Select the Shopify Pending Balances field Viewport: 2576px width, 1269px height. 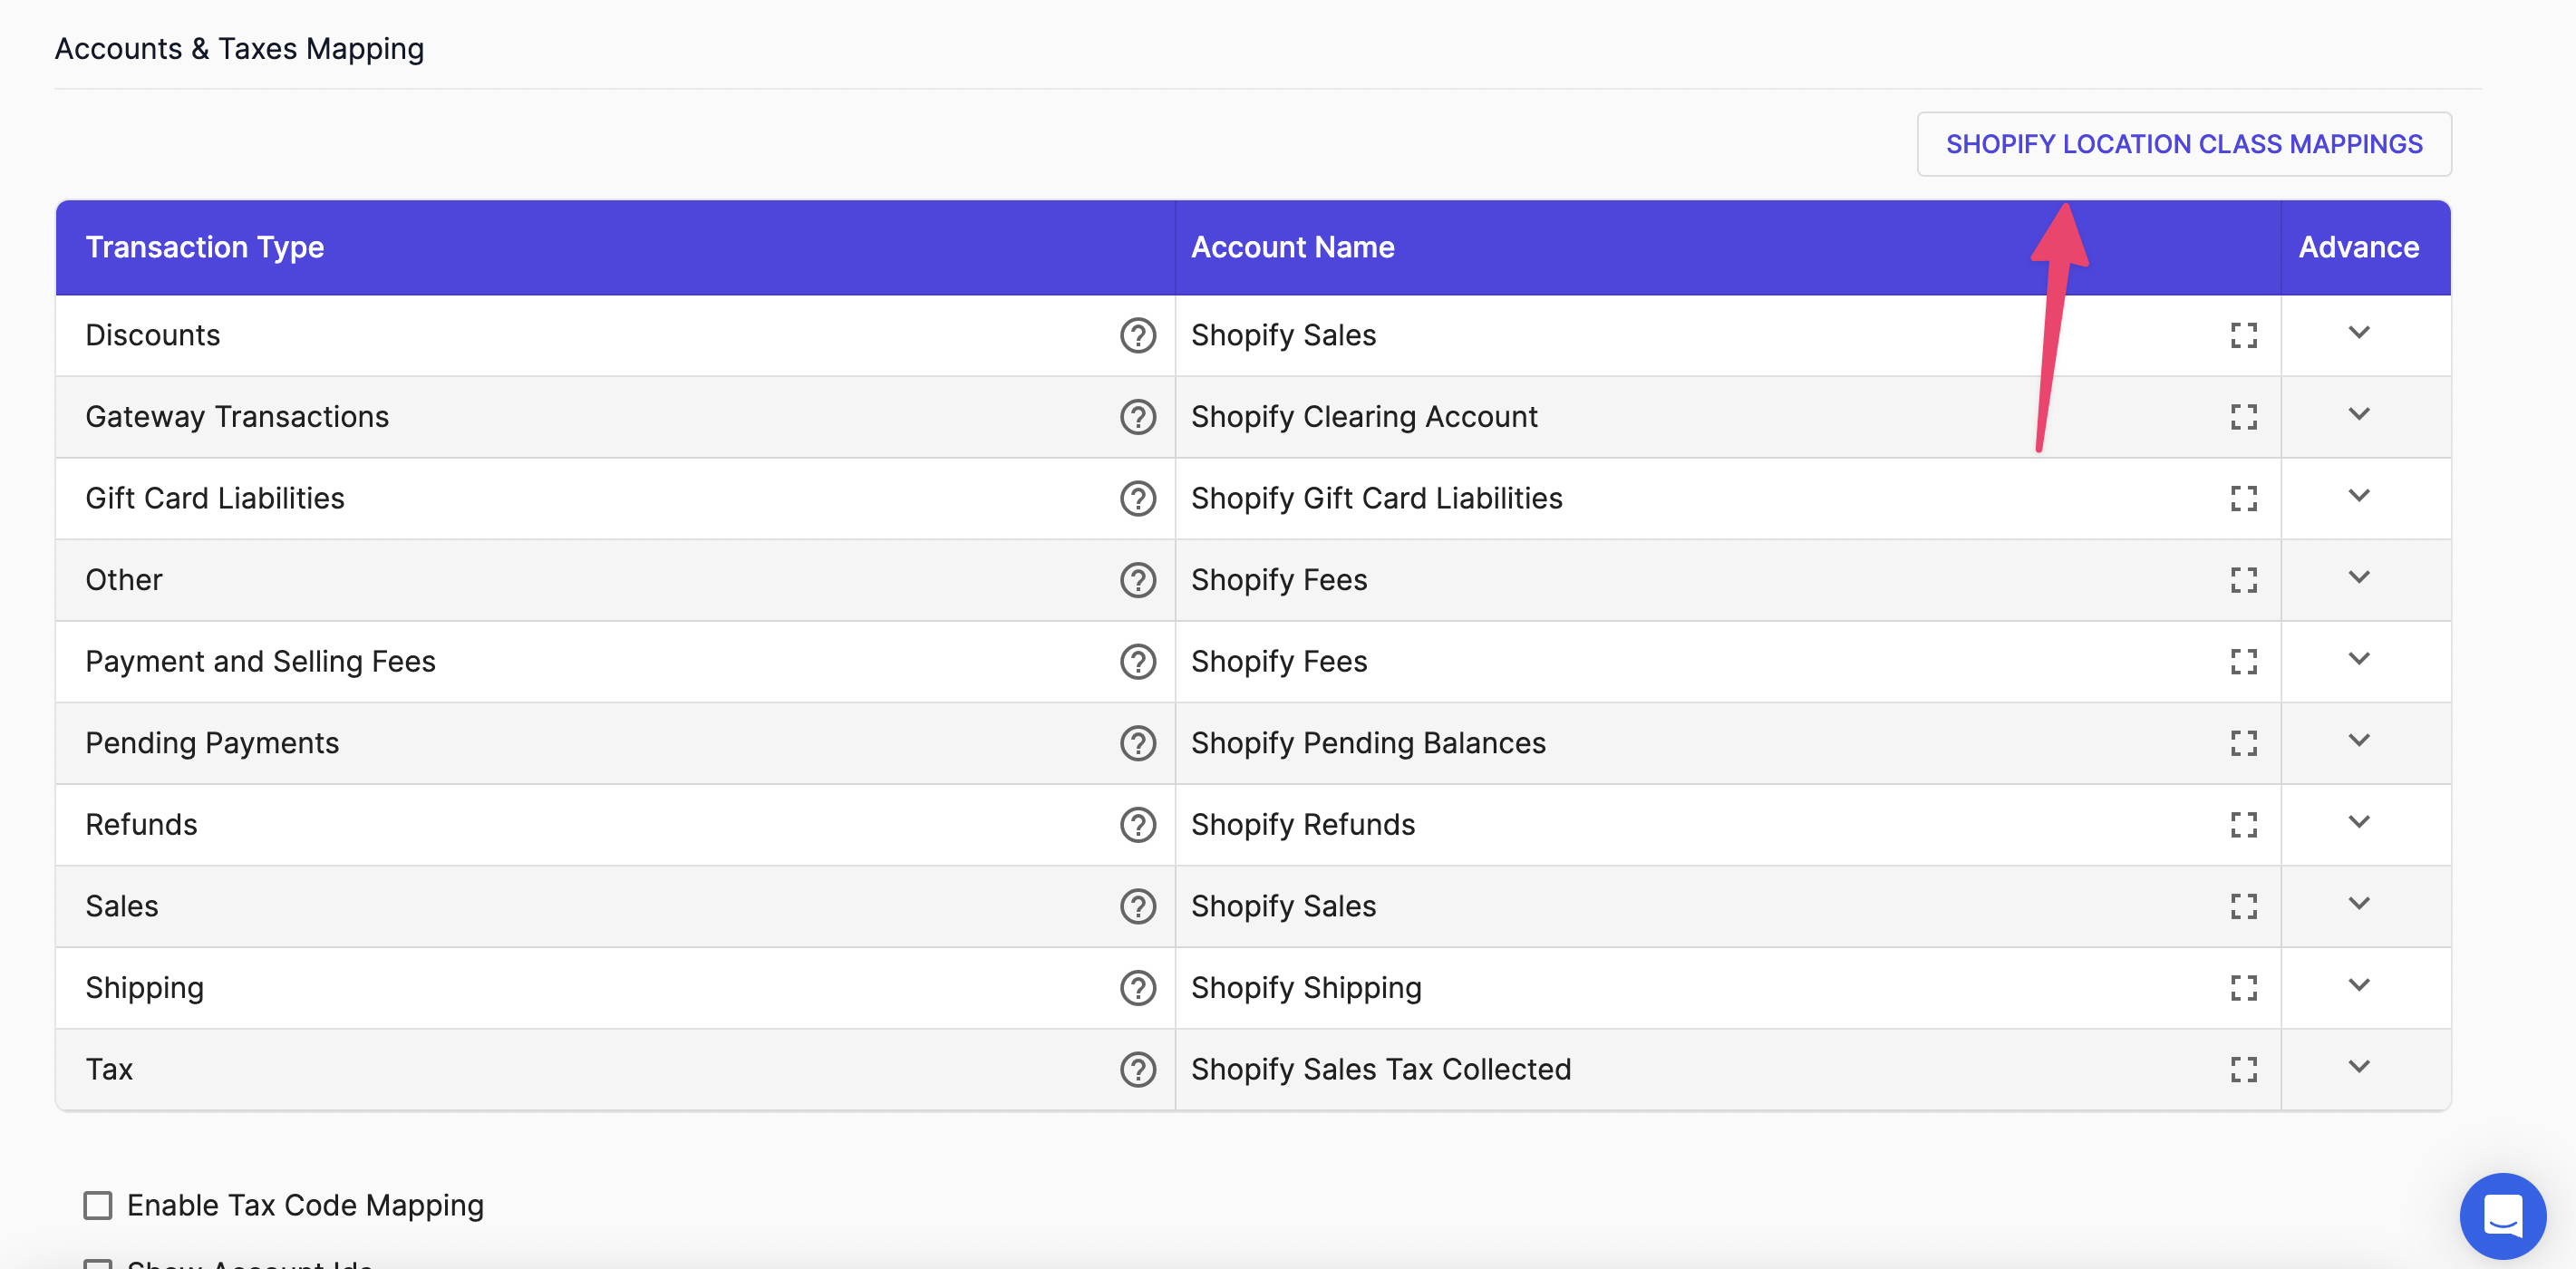pos(1727,743)
